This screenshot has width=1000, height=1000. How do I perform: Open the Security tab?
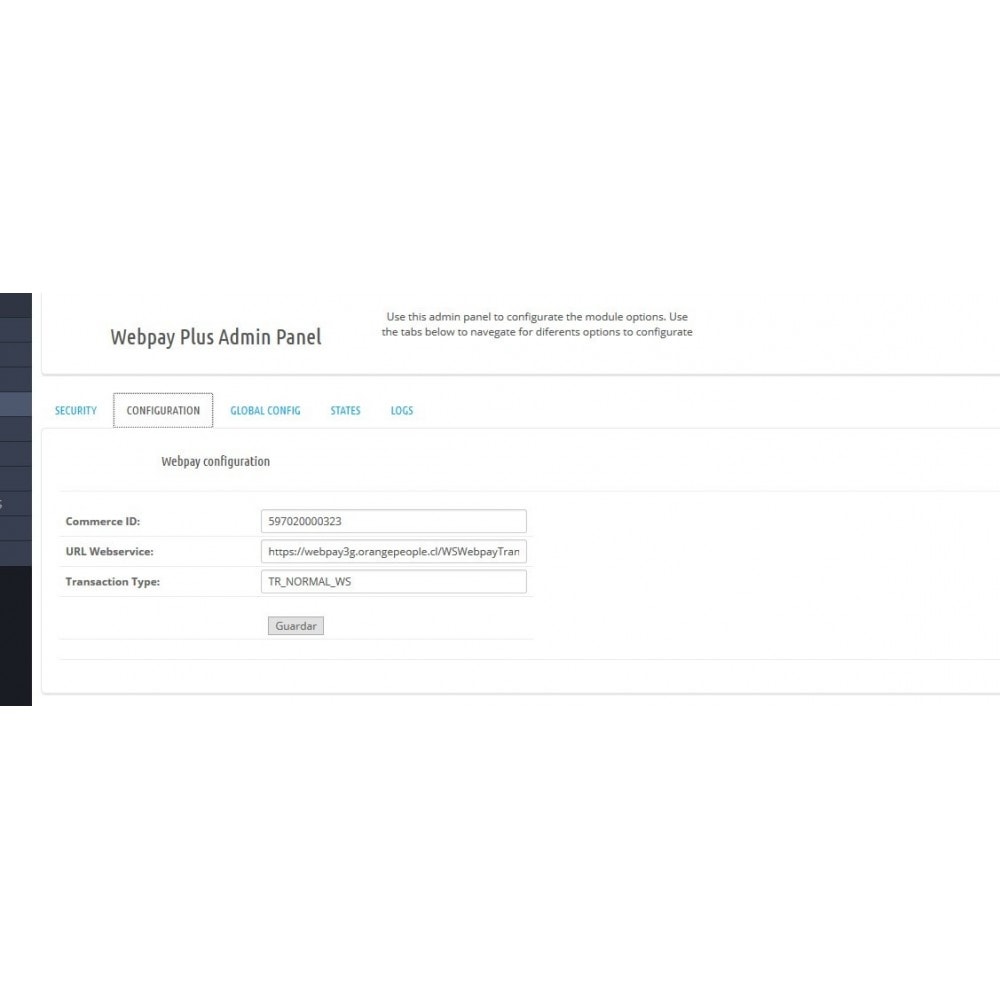tap(75, 411)
